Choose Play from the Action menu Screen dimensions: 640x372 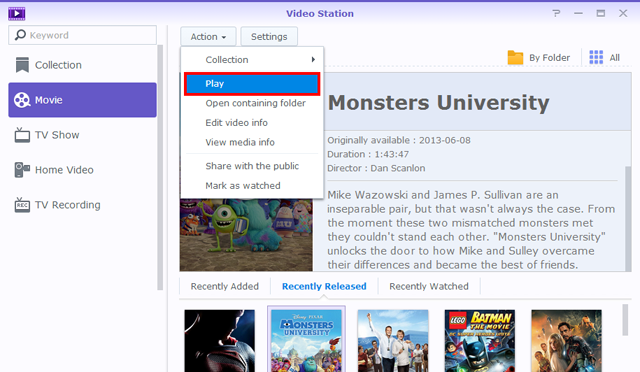click(252, 84)
